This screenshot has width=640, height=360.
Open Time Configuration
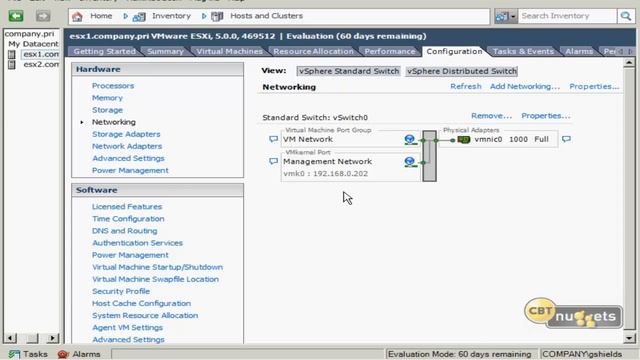tap(128, 219)
